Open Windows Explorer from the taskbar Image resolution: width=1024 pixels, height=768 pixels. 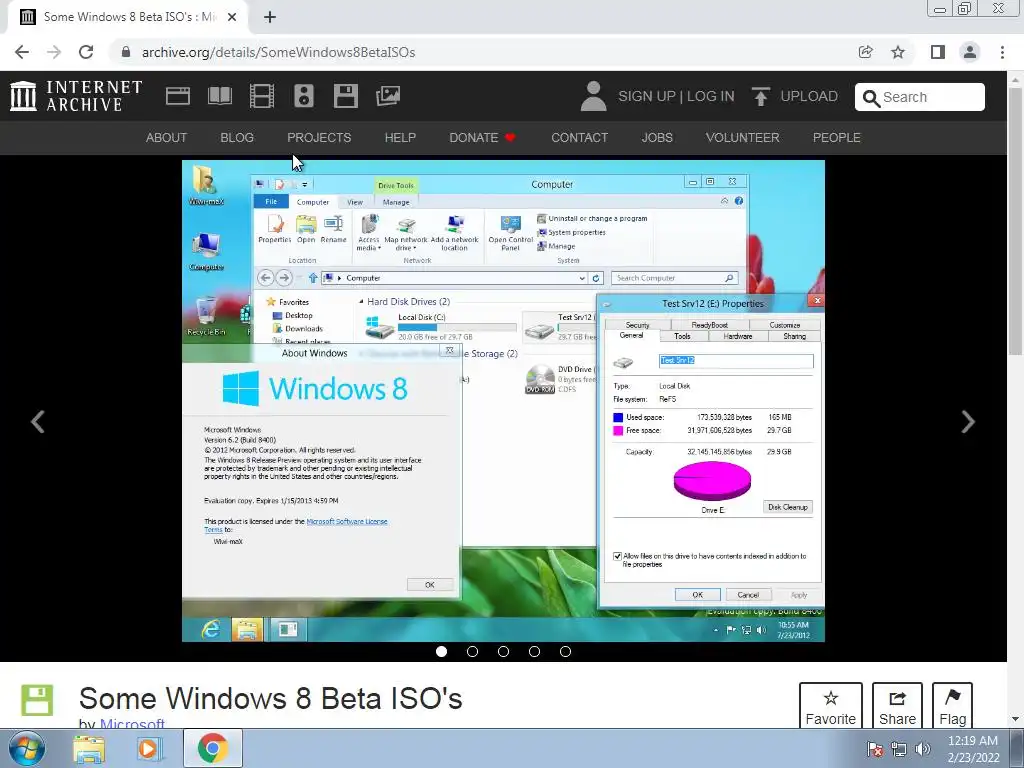89,748
